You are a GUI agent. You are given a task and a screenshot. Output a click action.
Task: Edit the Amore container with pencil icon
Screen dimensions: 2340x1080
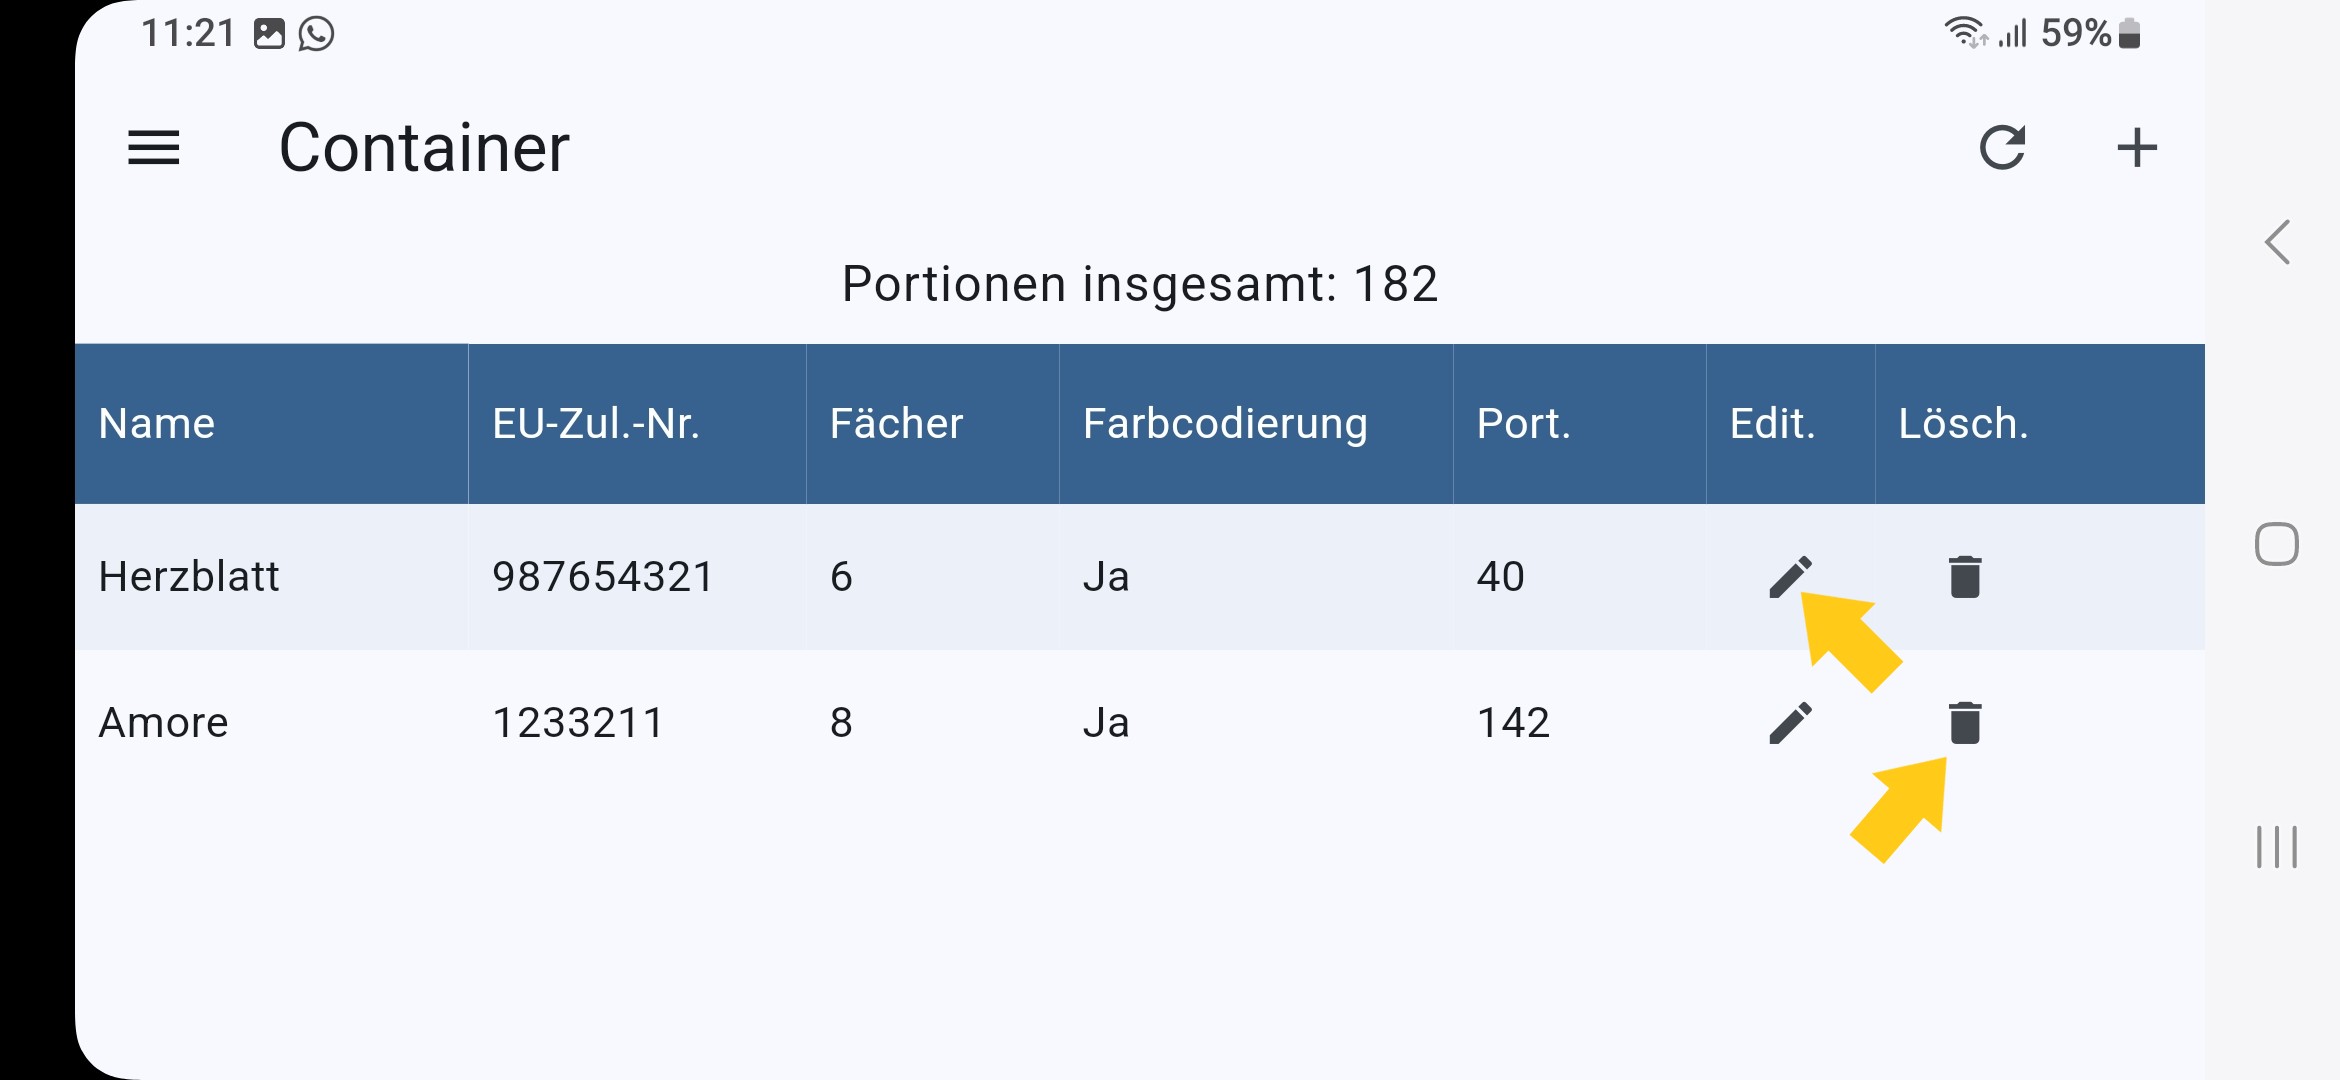point(1790,723)
